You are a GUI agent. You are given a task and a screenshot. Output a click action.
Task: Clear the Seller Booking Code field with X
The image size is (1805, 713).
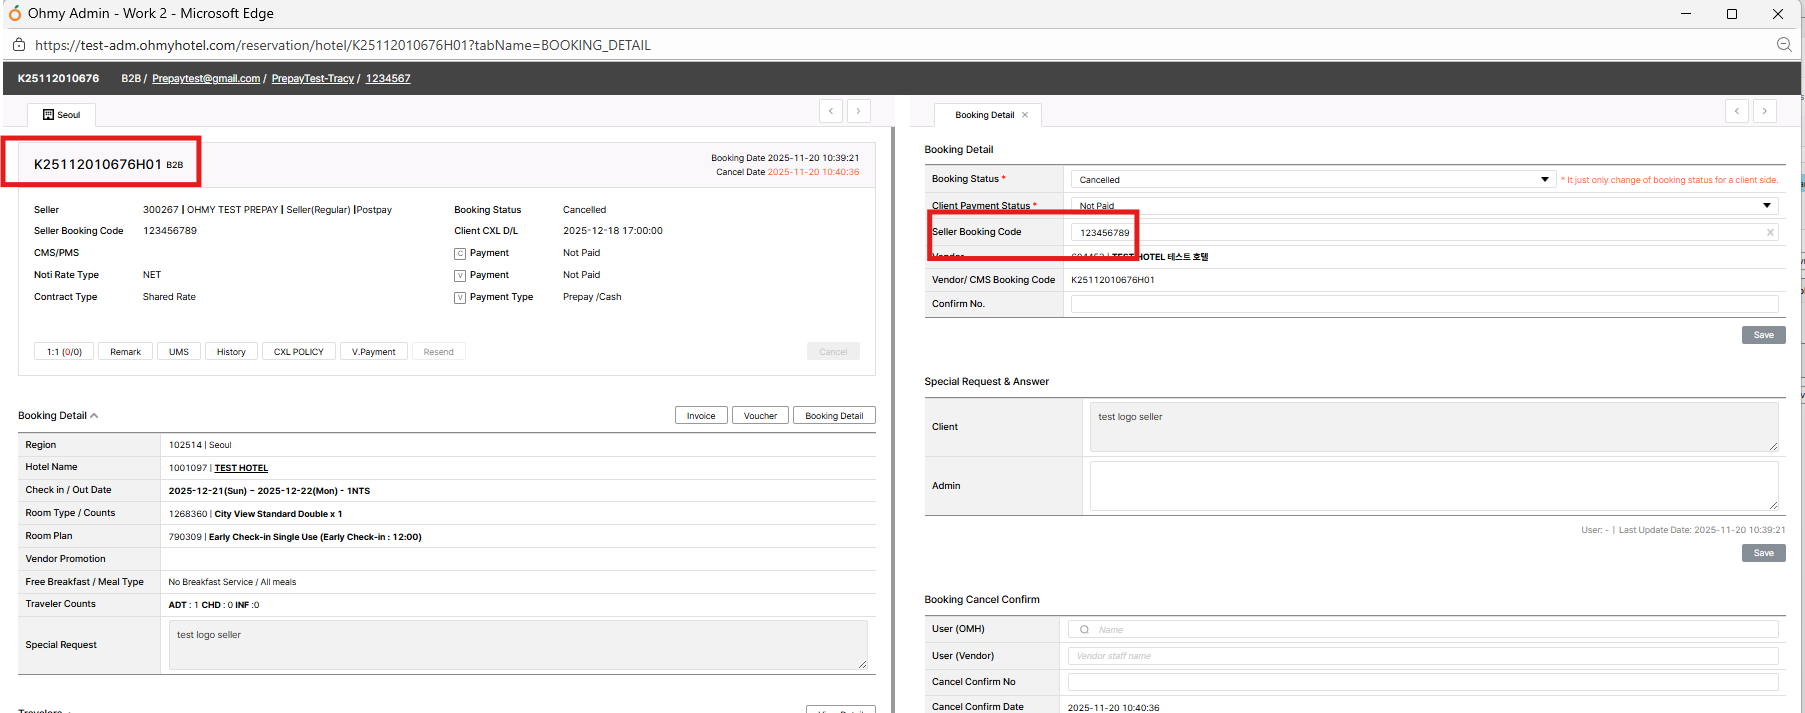(1770, 233)
